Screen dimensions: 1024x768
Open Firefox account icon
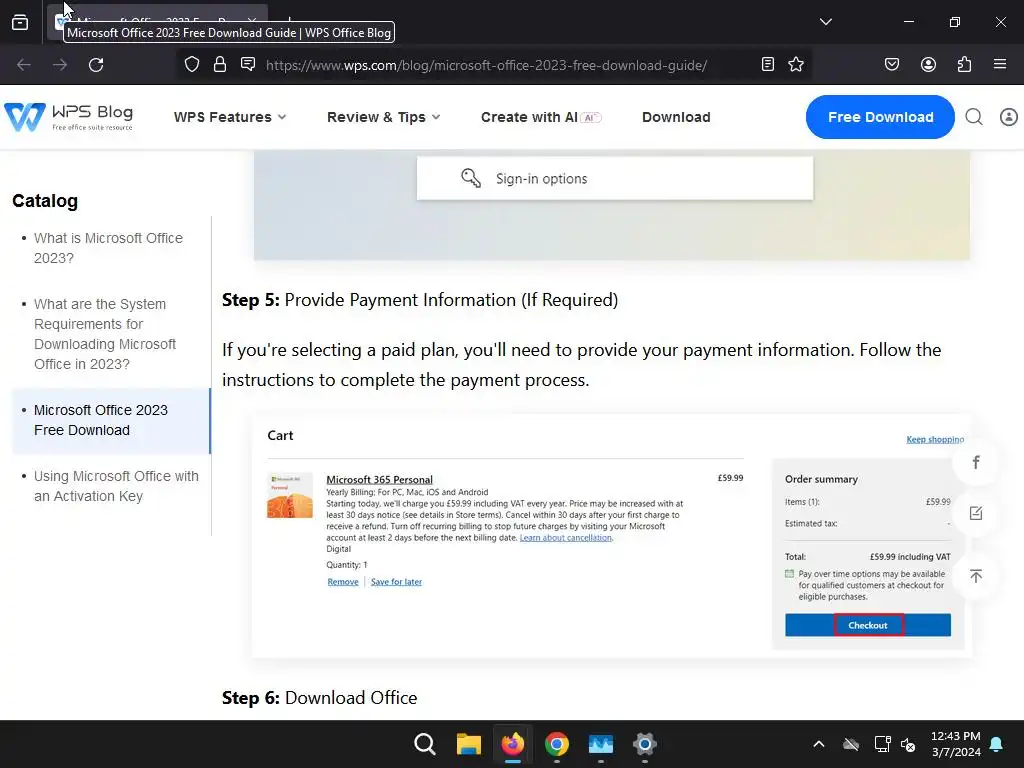tap(928, 64)
